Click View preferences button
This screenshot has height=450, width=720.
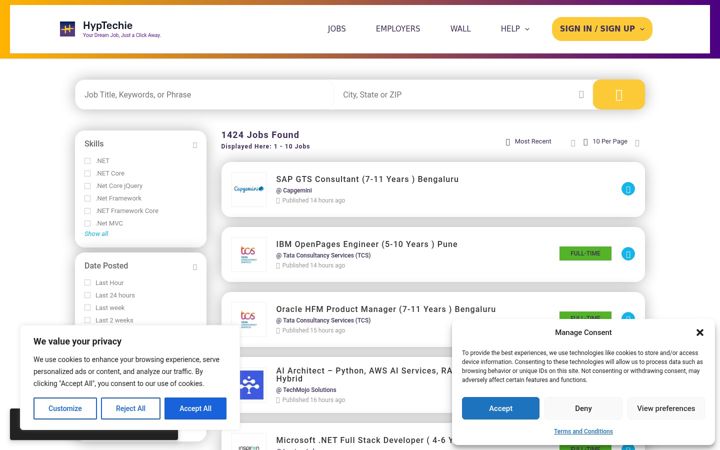click(665, 408)
